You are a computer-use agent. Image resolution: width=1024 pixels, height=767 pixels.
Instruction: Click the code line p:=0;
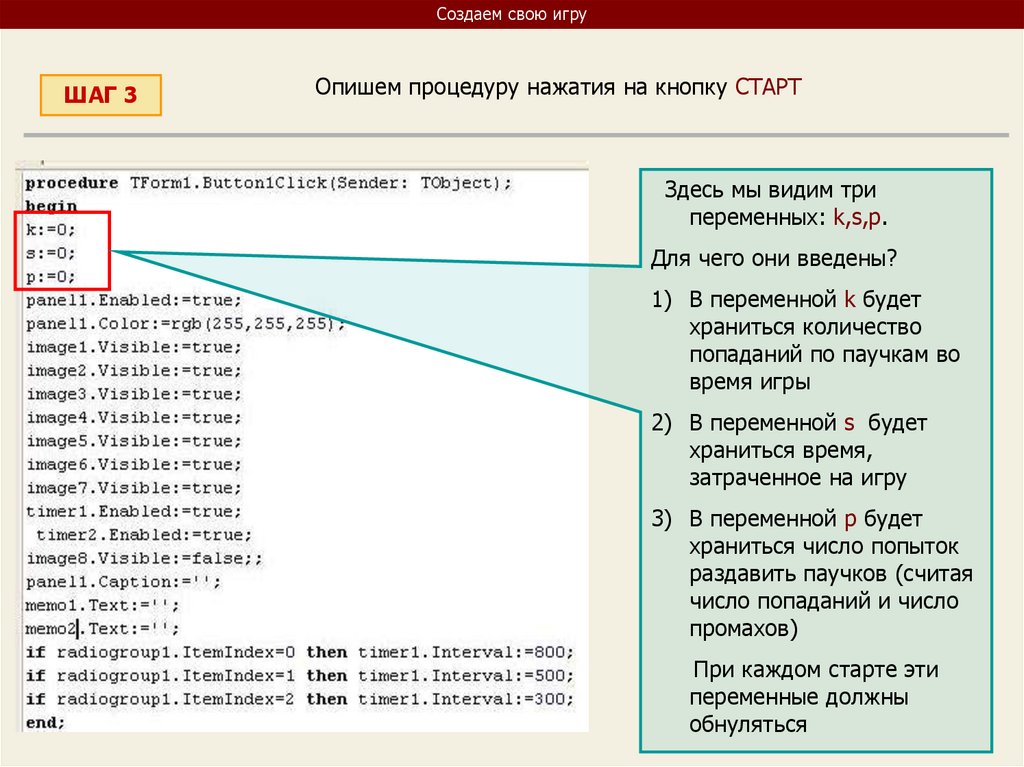(x=50, y=276)
